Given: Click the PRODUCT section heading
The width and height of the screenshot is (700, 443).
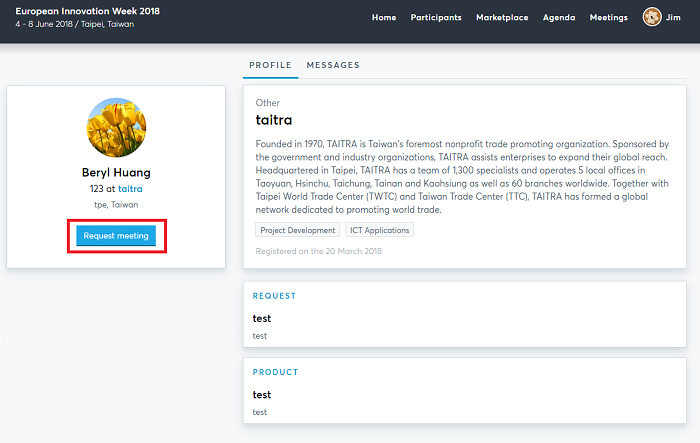Looking at the screenshot, I should (275, 372).
